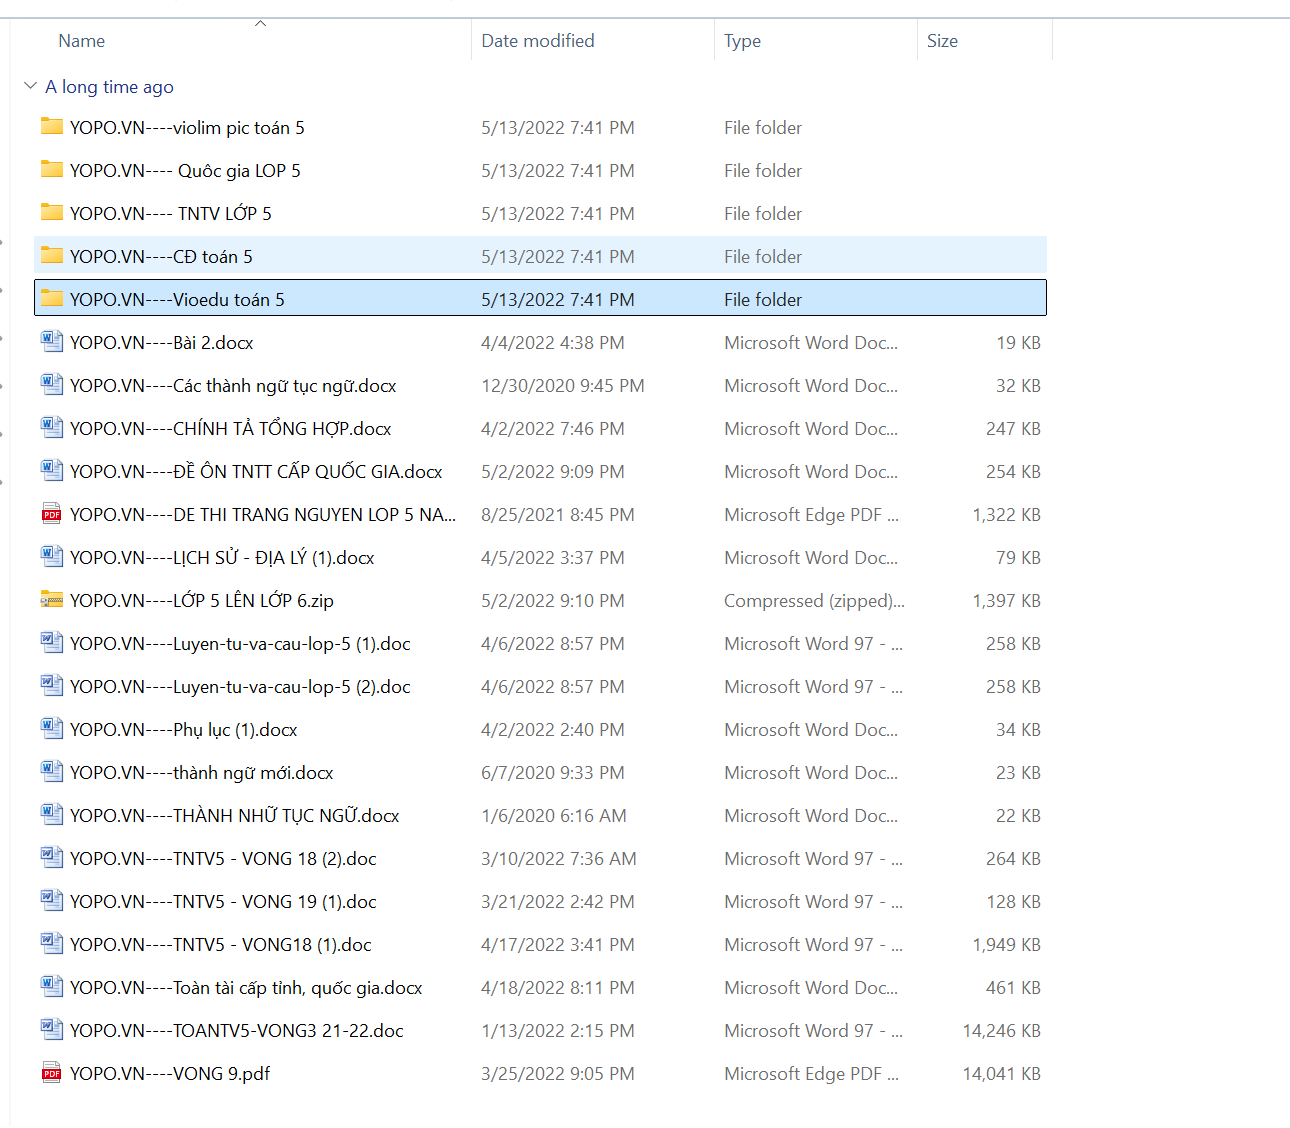Click Word icon of Bài 2.docx
The height and width of the screenshot is (1128, 1290).
(x=52, y=341)
